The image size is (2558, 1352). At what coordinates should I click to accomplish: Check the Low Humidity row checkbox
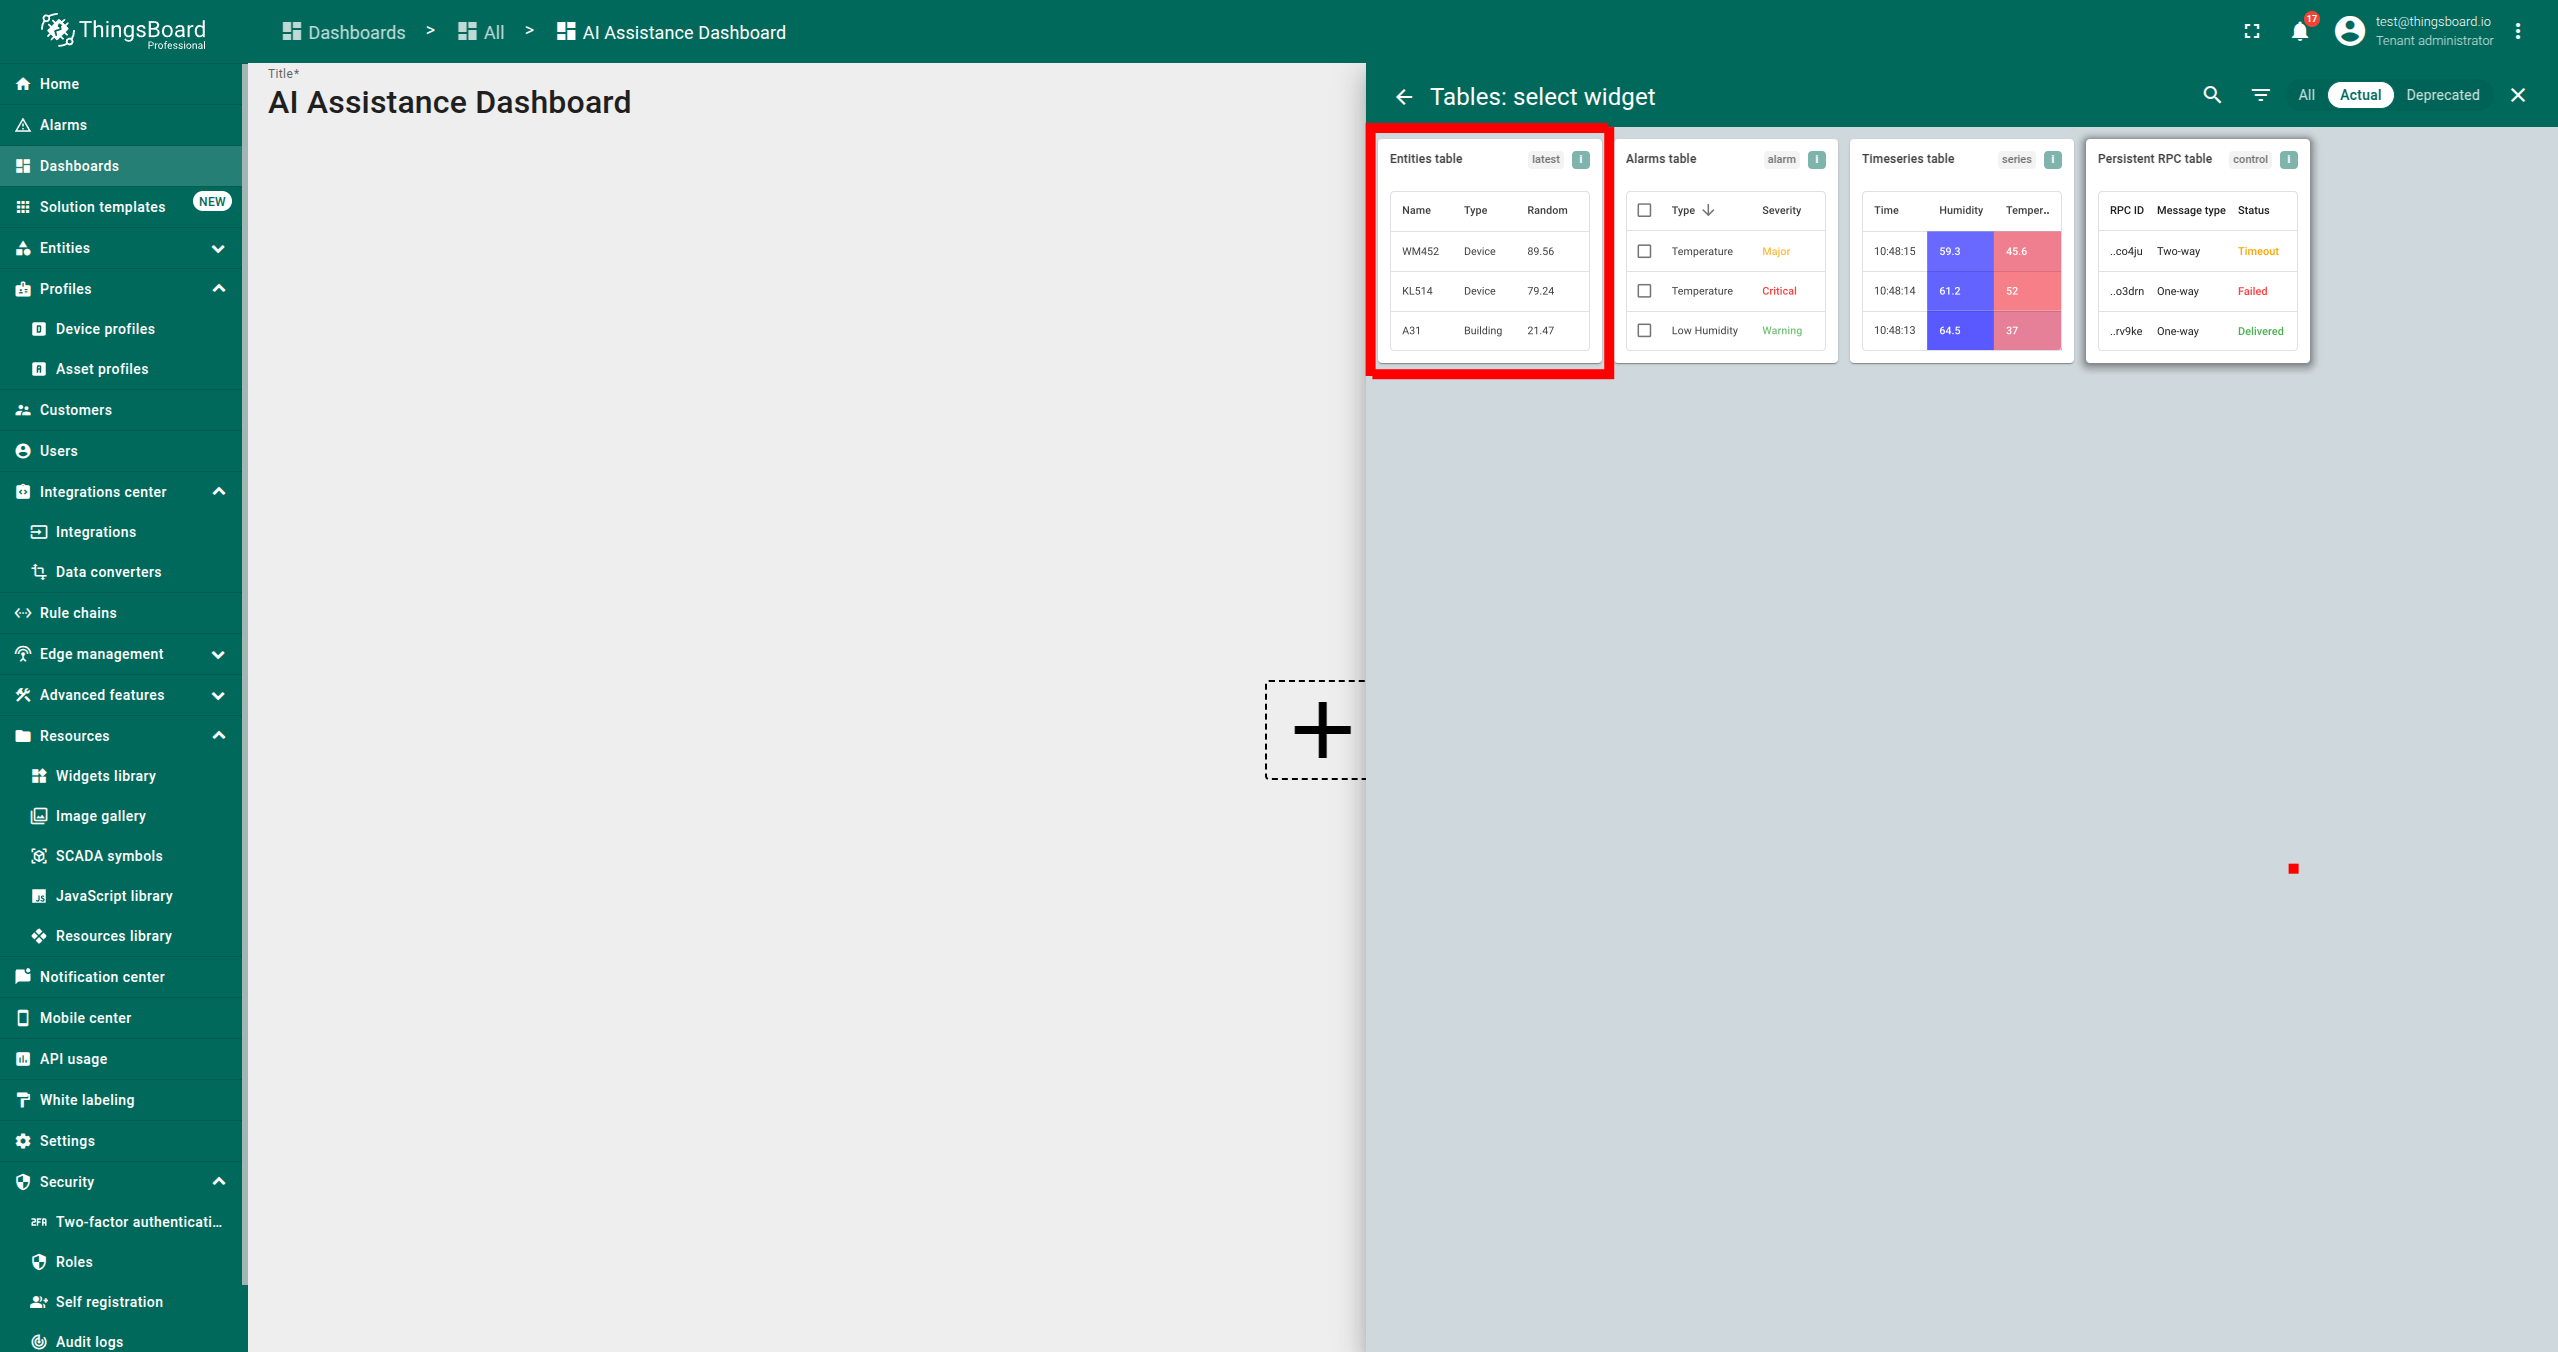1644,330
